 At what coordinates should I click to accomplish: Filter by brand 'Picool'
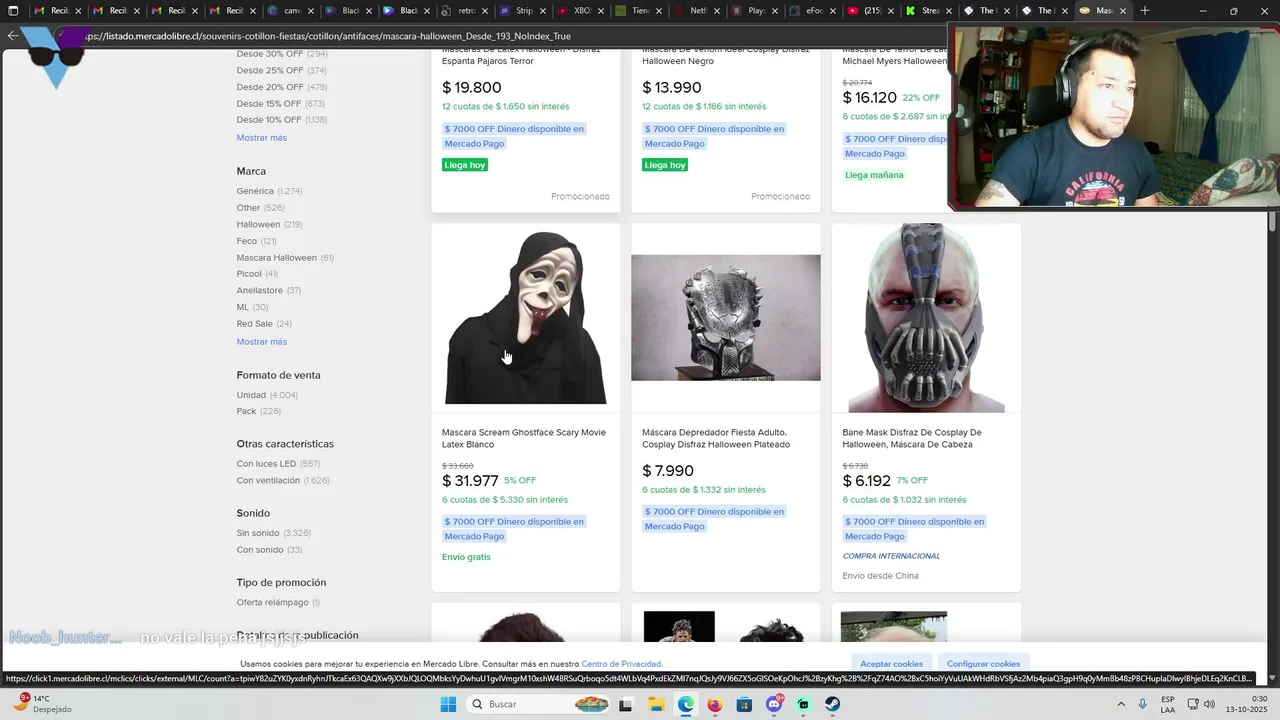tap(257, 274)
